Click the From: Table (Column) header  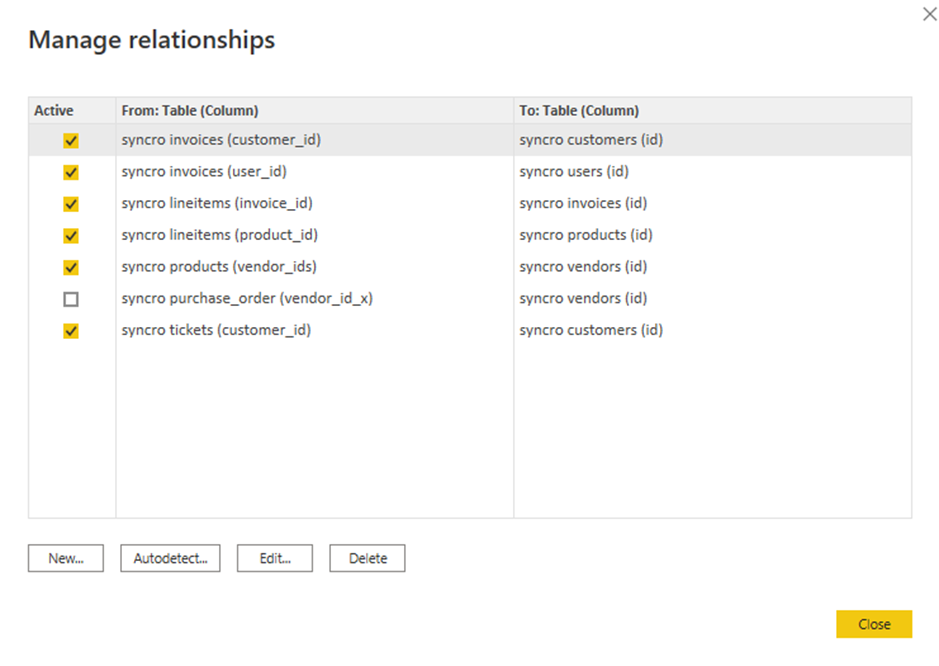[x=190, y=111]
